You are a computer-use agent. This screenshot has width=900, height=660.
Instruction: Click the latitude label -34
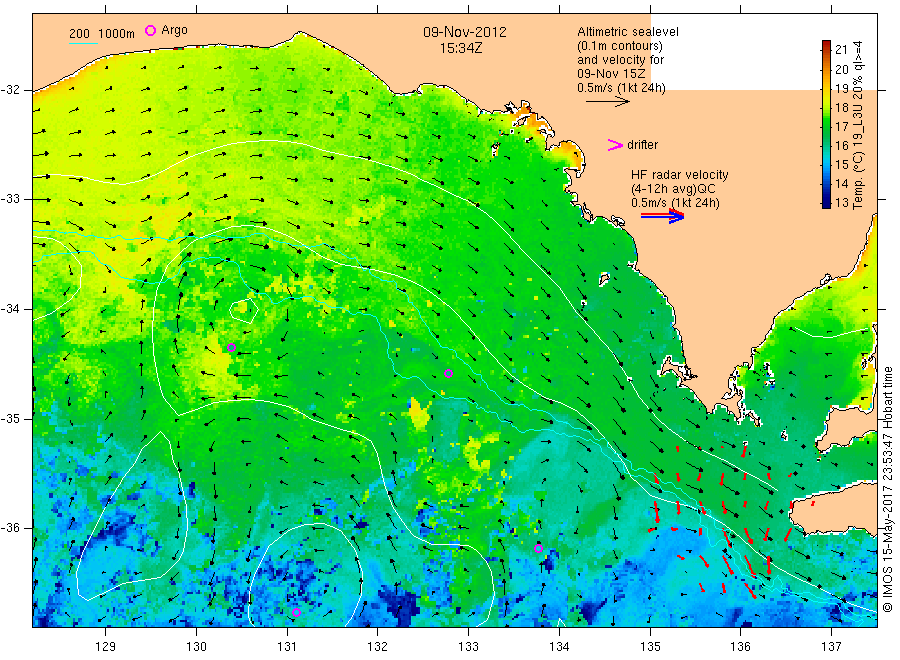(x=11, y=309)
